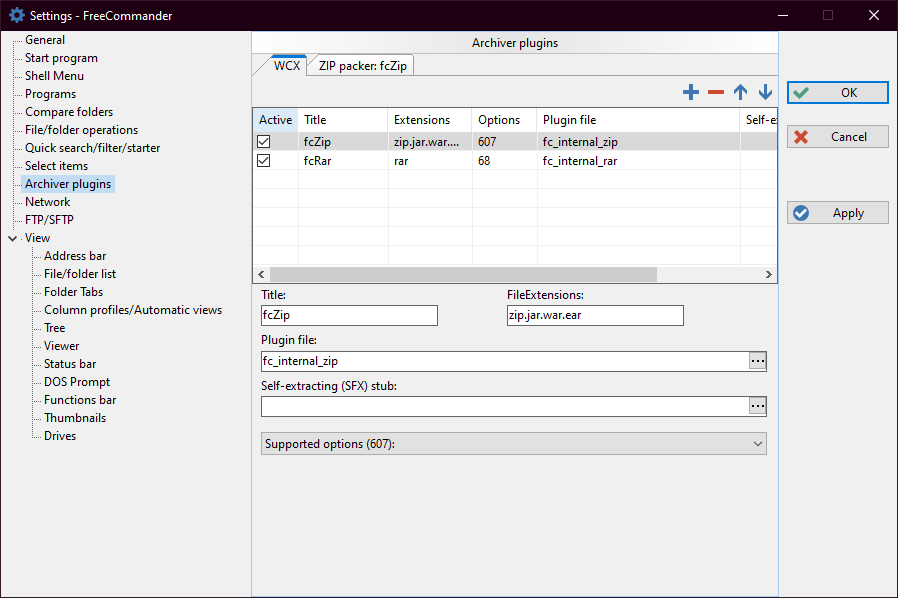Move plugin up with blue up arrow
The image size is (898, 598).
coord(740,92)
